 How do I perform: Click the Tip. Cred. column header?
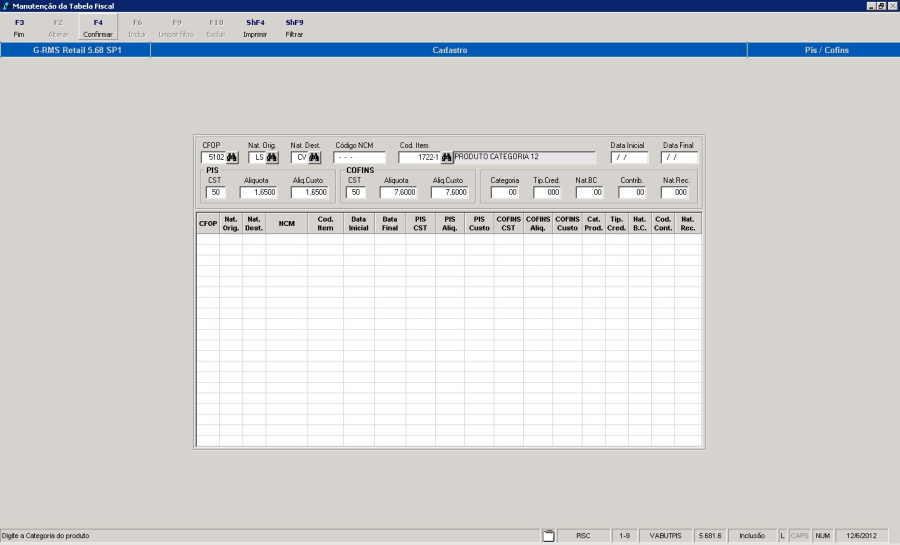[616, 224]
